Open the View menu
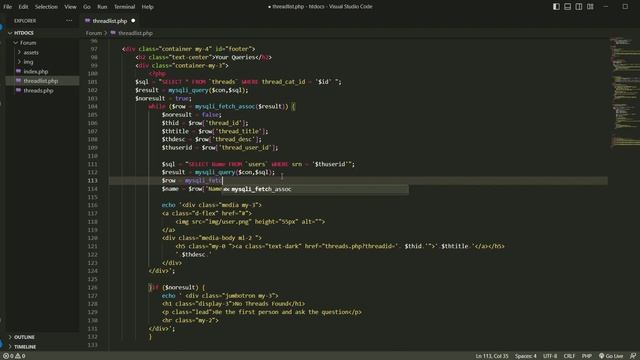Screen dimensions: 640x360 70,7
